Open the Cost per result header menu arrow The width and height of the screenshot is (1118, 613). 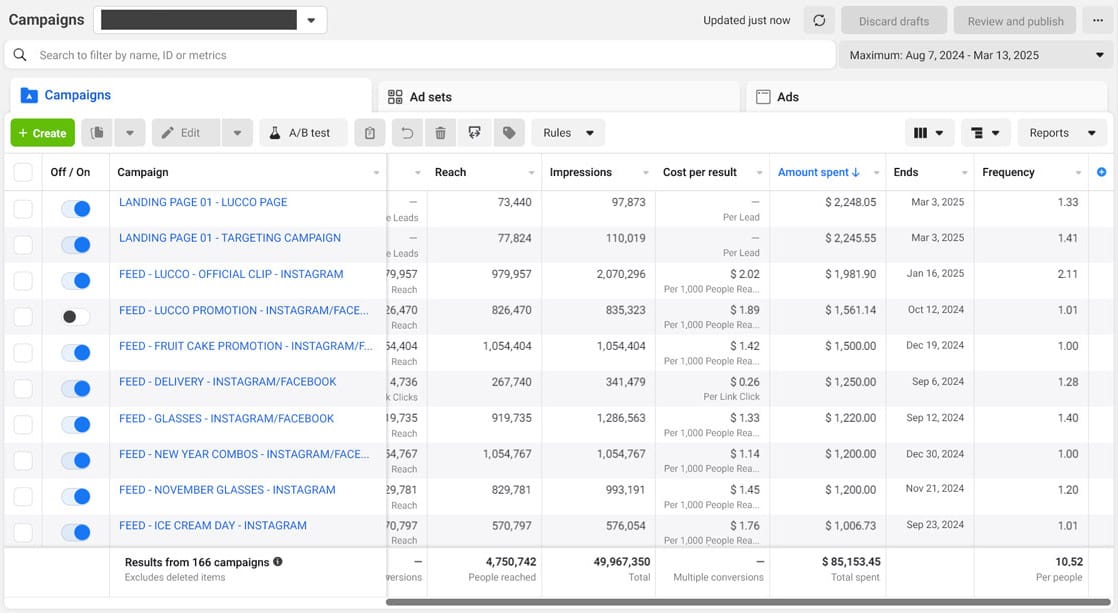(759, 172)
